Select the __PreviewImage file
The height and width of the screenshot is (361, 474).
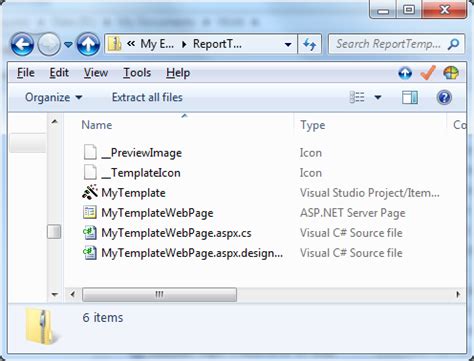coord(142,153)
